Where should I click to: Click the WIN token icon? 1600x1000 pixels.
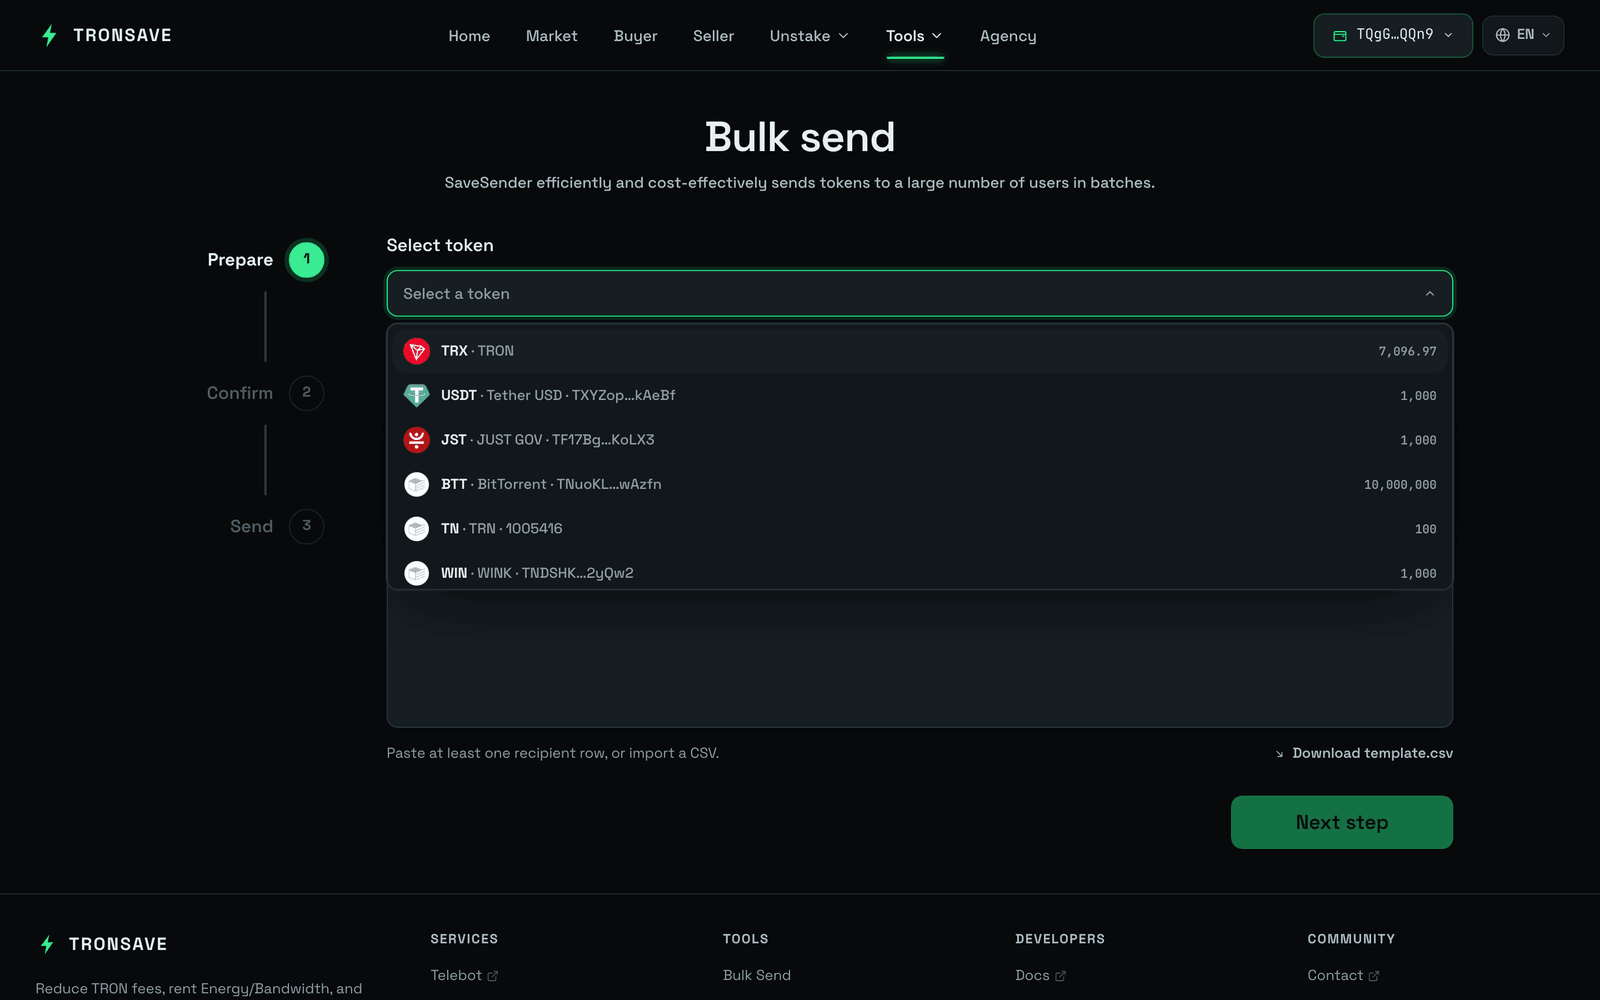pos(416,573)
